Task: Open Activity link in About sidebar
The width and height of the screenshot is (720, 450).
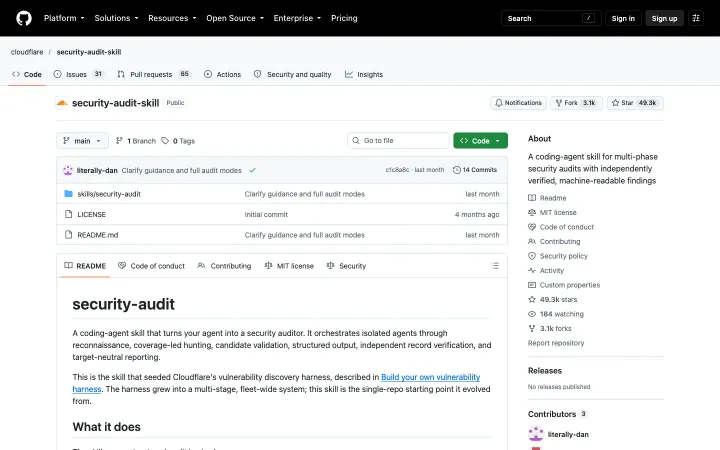Action: point(546,270)
